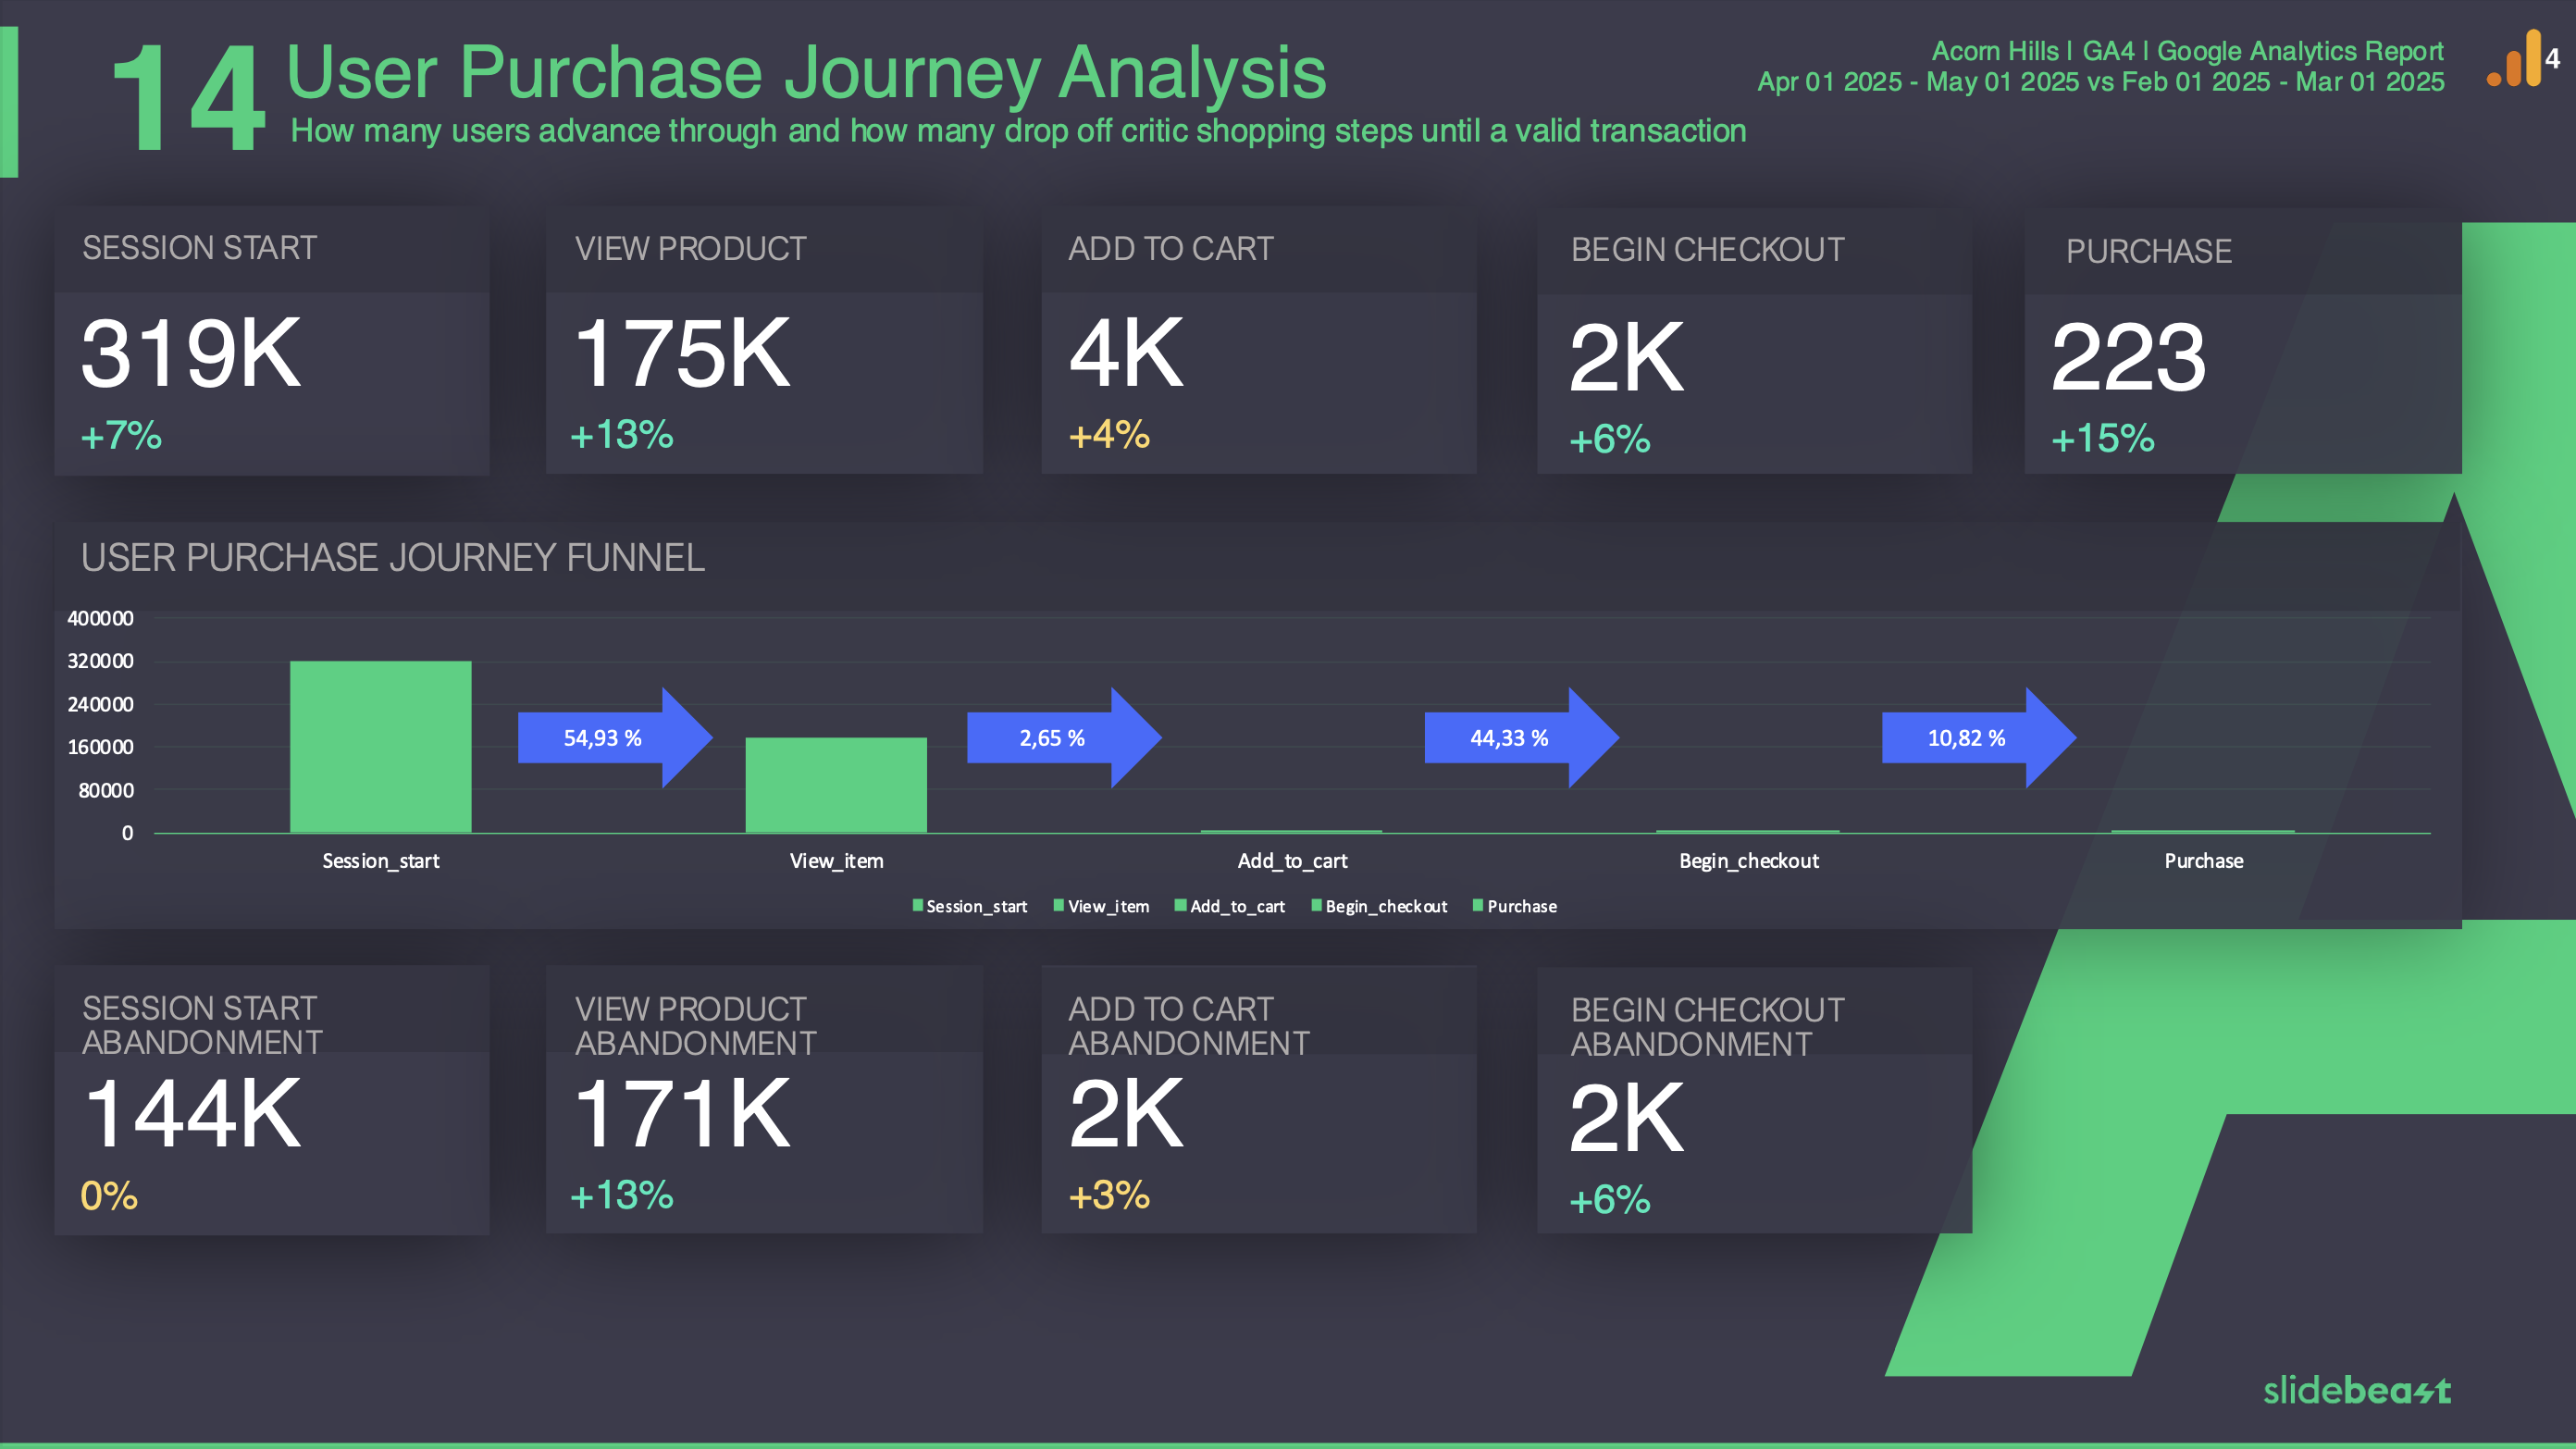Click the +15% purchase change
Screen dimensions: 2576x1449
tap(2102, 439)
